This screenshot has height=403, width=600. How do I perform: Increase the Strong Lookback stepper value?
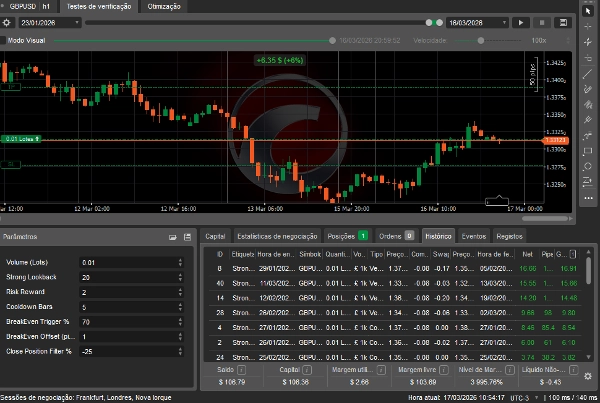[x=180, y=274]
